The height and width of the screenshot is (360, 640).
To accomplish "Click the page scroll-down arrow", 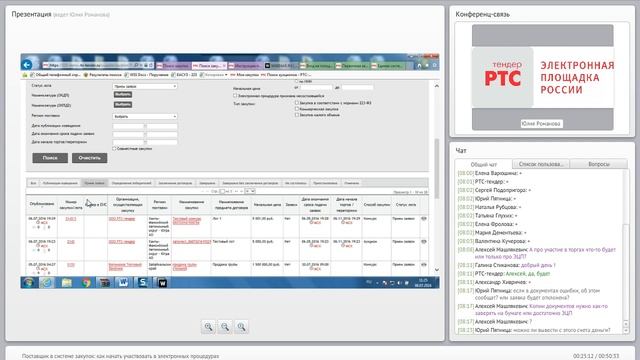I will [436, 269].
